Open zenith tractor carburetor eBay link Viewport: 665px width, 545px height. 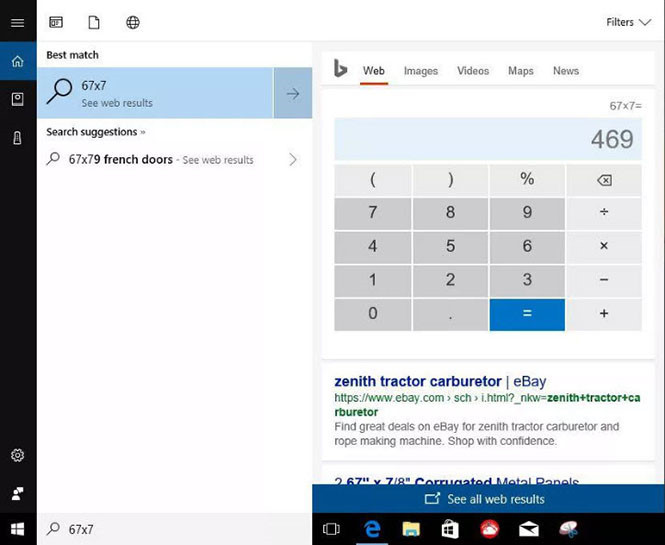(440, 381)
